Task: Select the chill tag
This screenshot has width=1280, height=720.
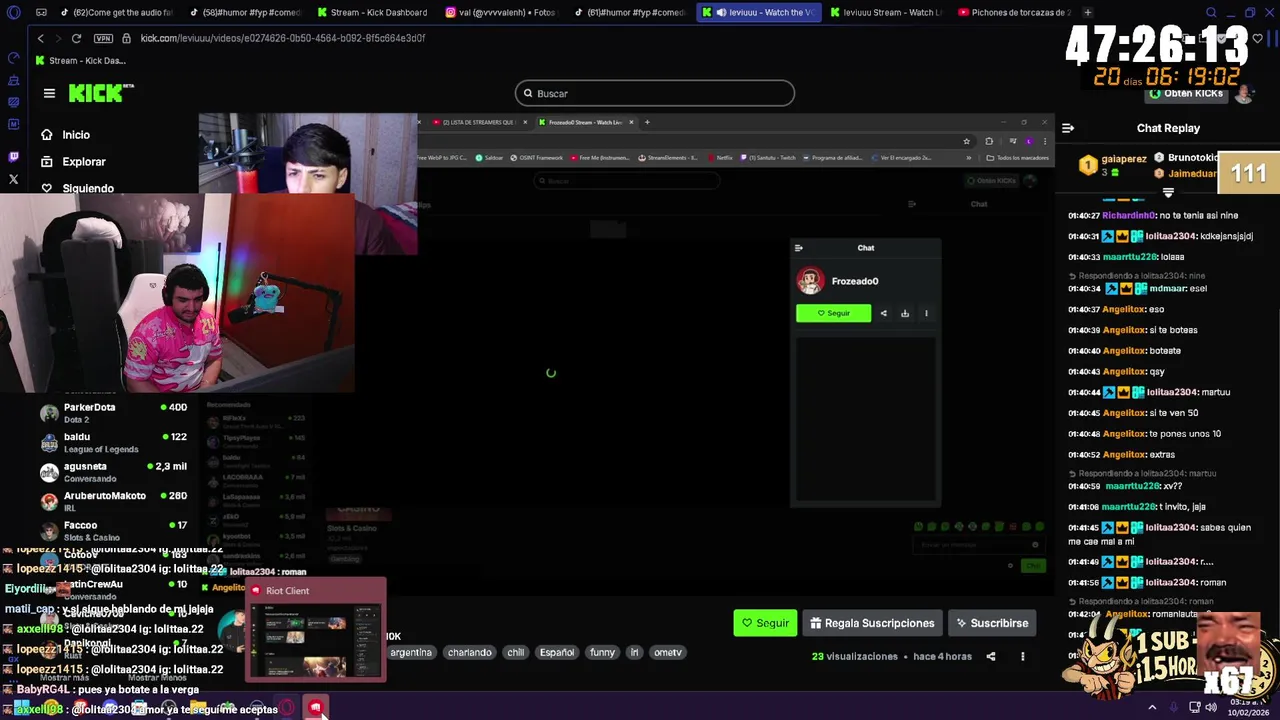Action: (515, 652)
